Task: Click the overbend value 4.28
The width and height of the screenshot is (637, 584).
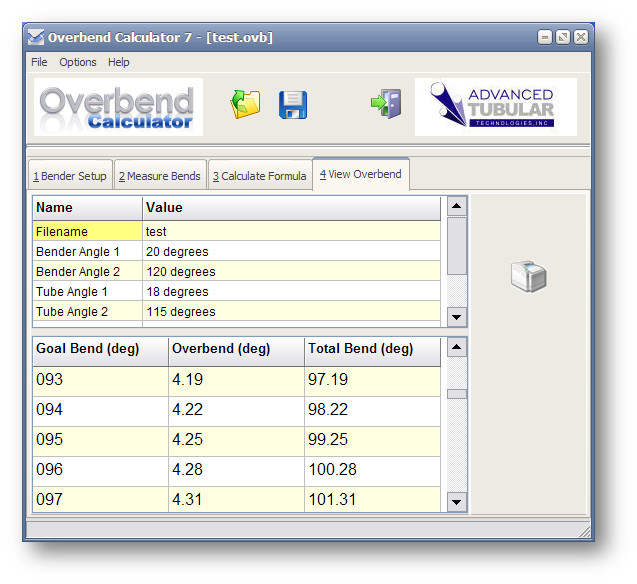Action: pos(236,472)
